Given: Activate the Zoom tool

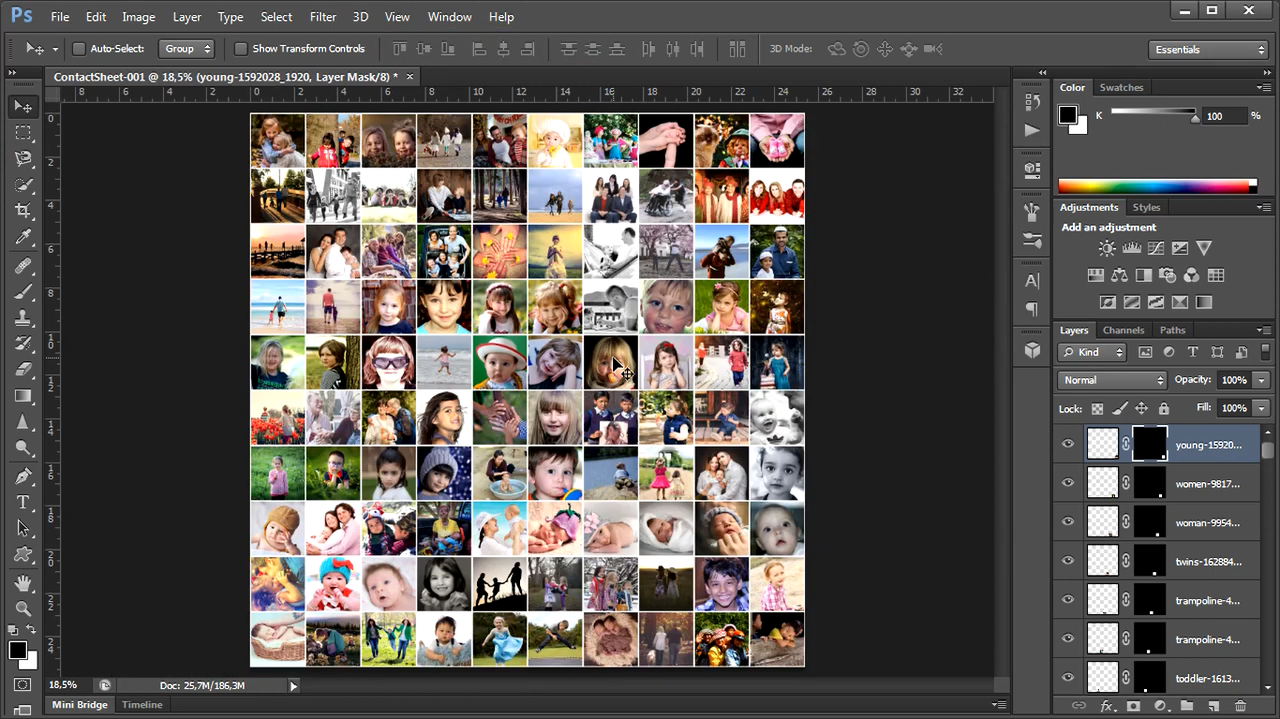Looking at the screenshot, I should coord(22,608).
